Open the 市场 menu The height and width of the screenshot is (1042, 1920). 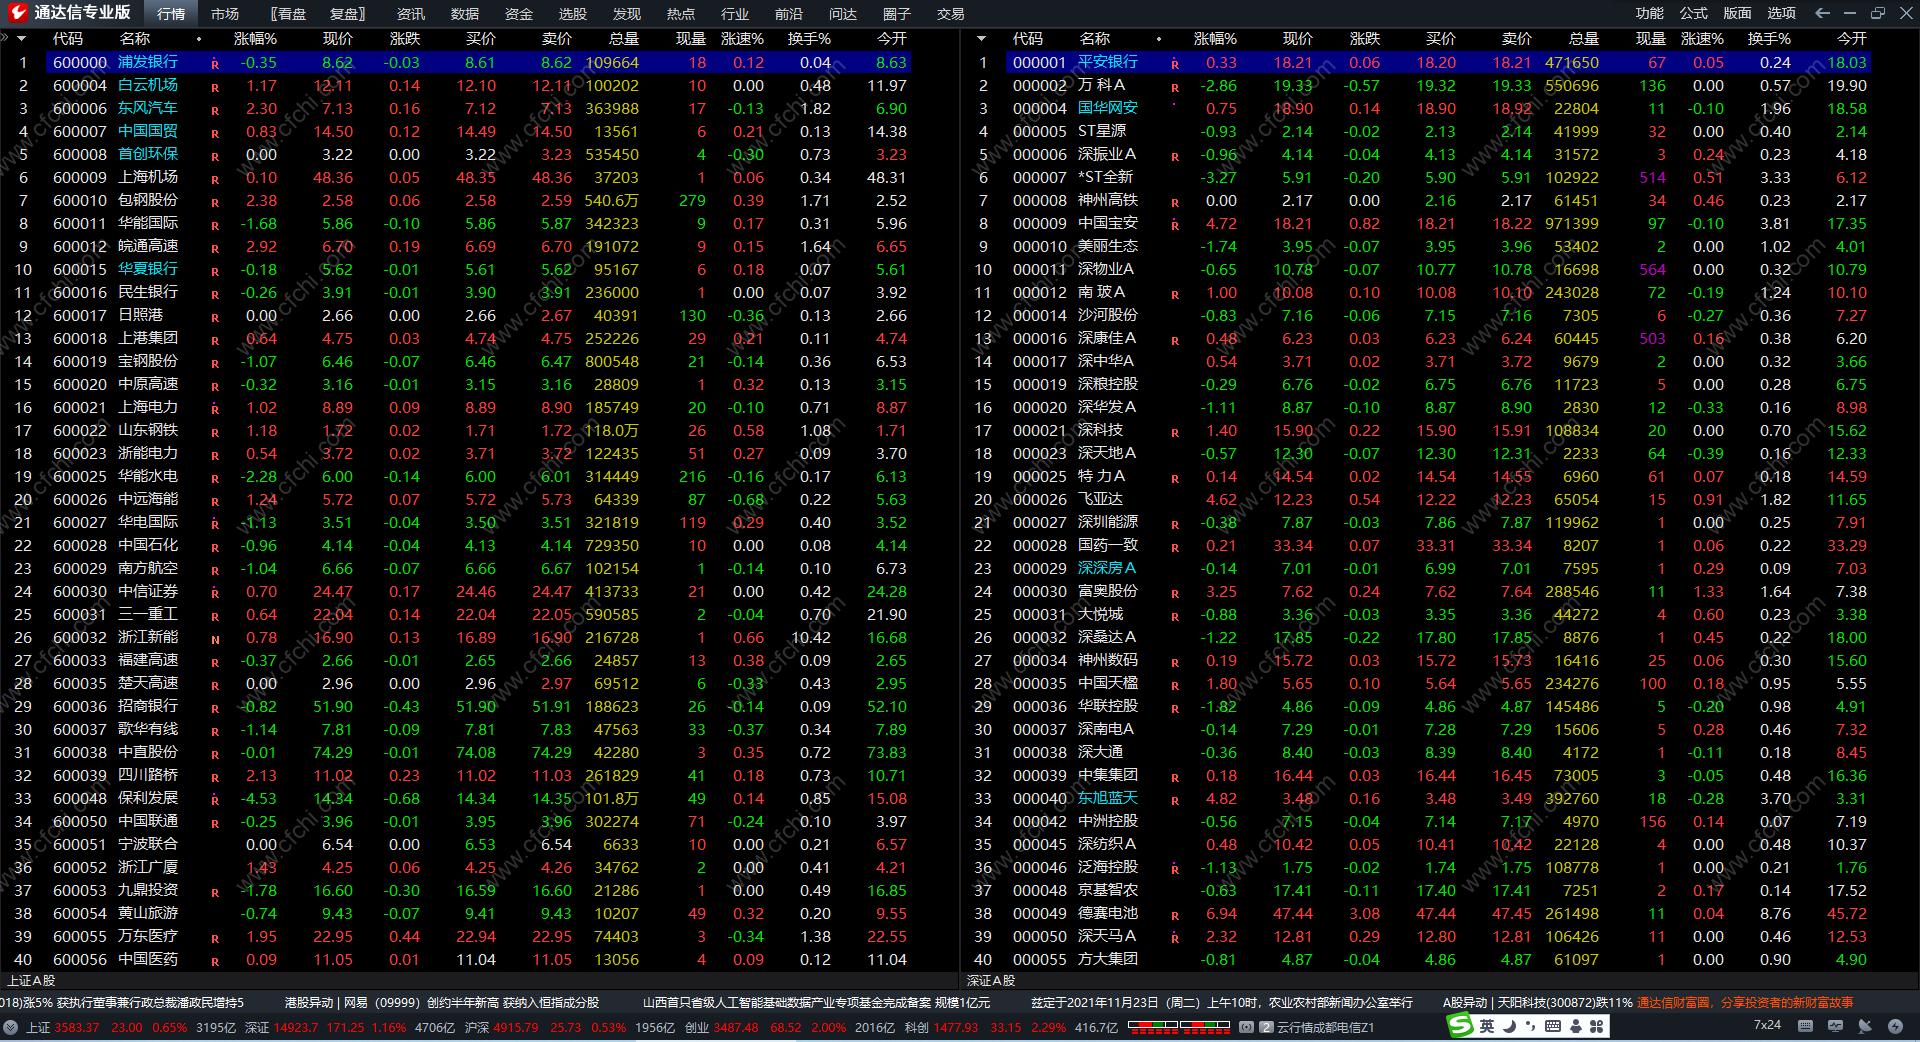(225, 14)
